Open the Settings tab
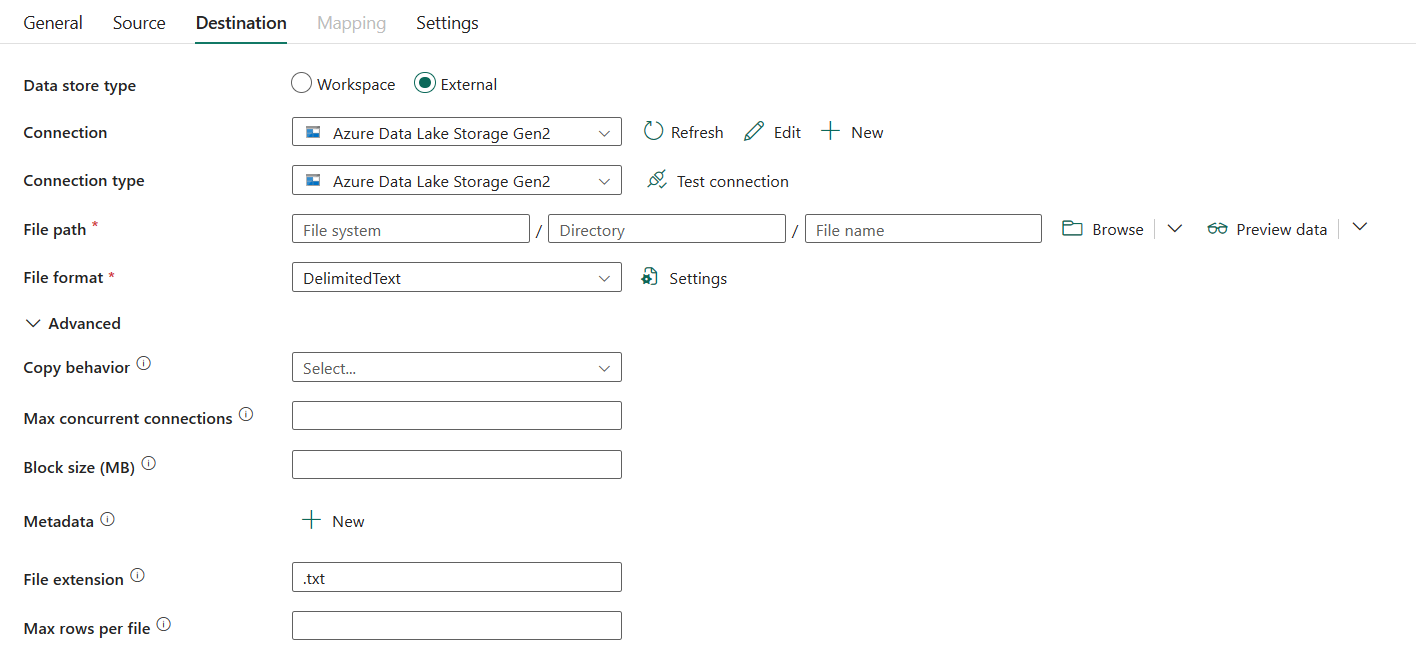The image size is (1416, 658). [447, 22]
